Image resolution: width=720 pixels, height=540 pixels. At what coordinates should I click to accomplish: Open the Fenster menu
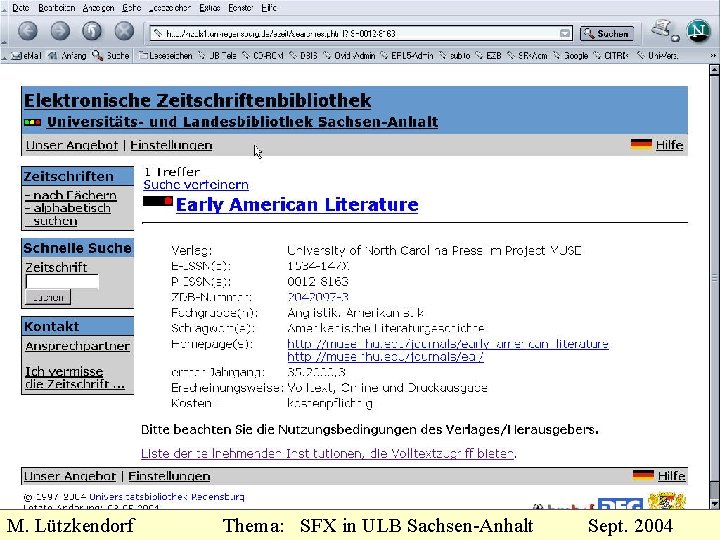pos(241,8)
